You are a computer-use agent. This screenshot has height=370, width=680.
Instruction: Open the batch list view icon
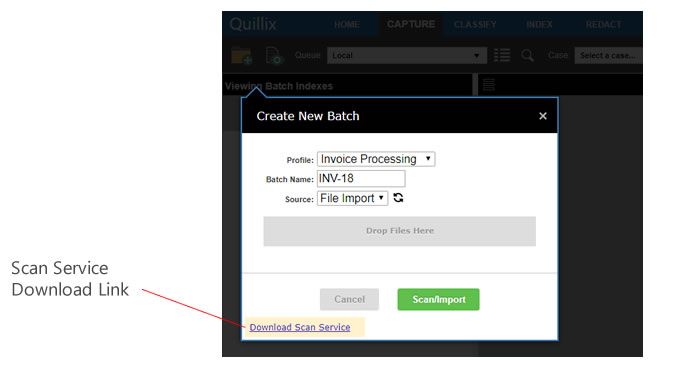click(502, 56)
